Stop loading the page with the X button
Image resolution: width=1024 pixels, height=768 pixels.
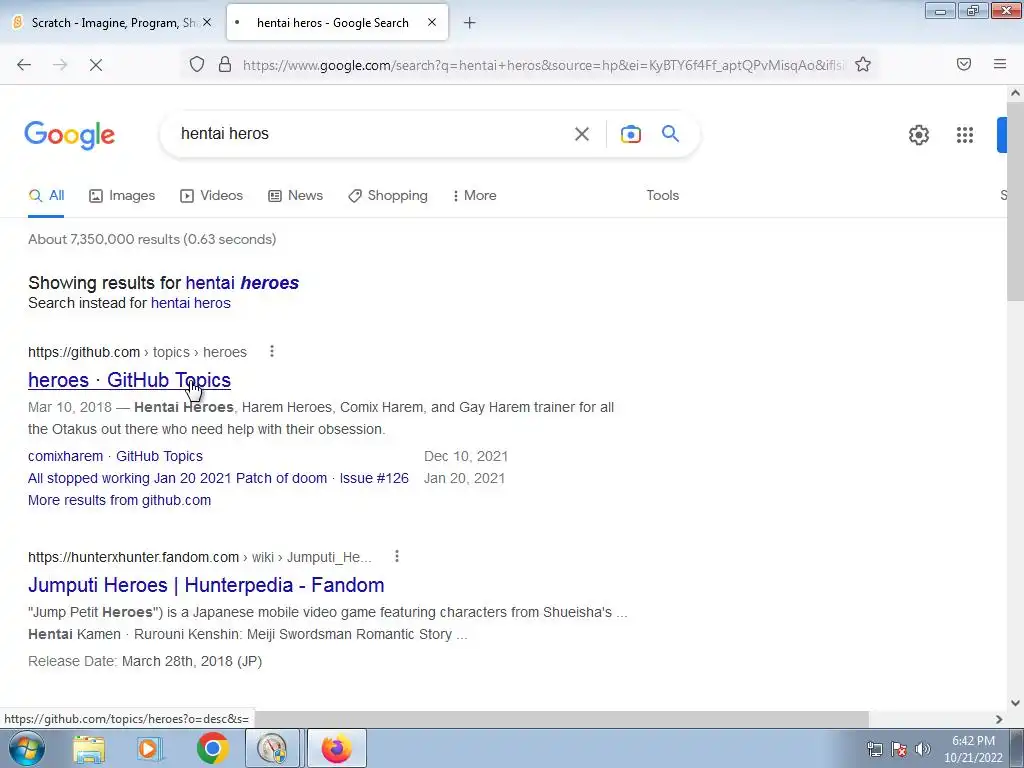point(96,65)
